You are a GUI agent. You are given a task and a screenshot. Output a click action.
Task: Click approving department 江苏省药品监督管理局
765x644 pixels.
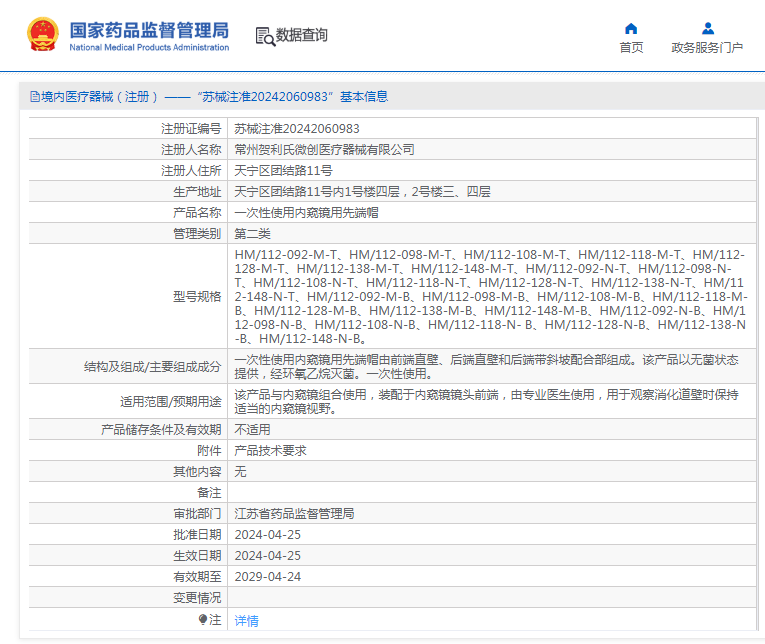pos(294,514)
